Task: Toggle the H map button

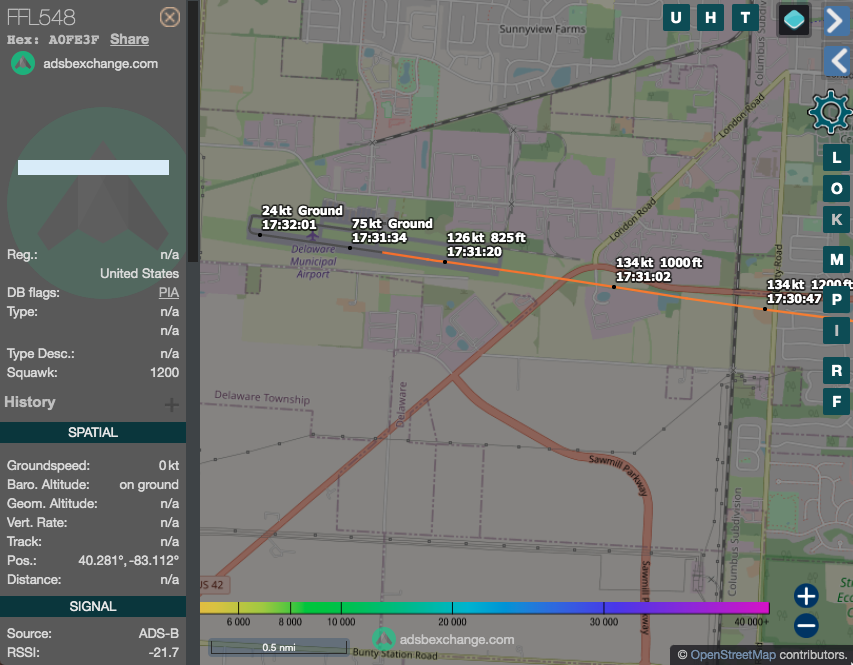Action: (x=710, y=18)
